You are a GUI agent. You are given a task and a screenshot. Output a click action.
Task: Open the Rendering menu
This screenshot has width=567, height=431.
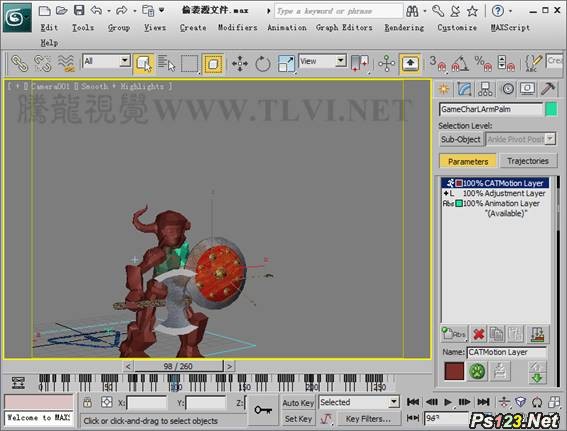pos(404,27)
